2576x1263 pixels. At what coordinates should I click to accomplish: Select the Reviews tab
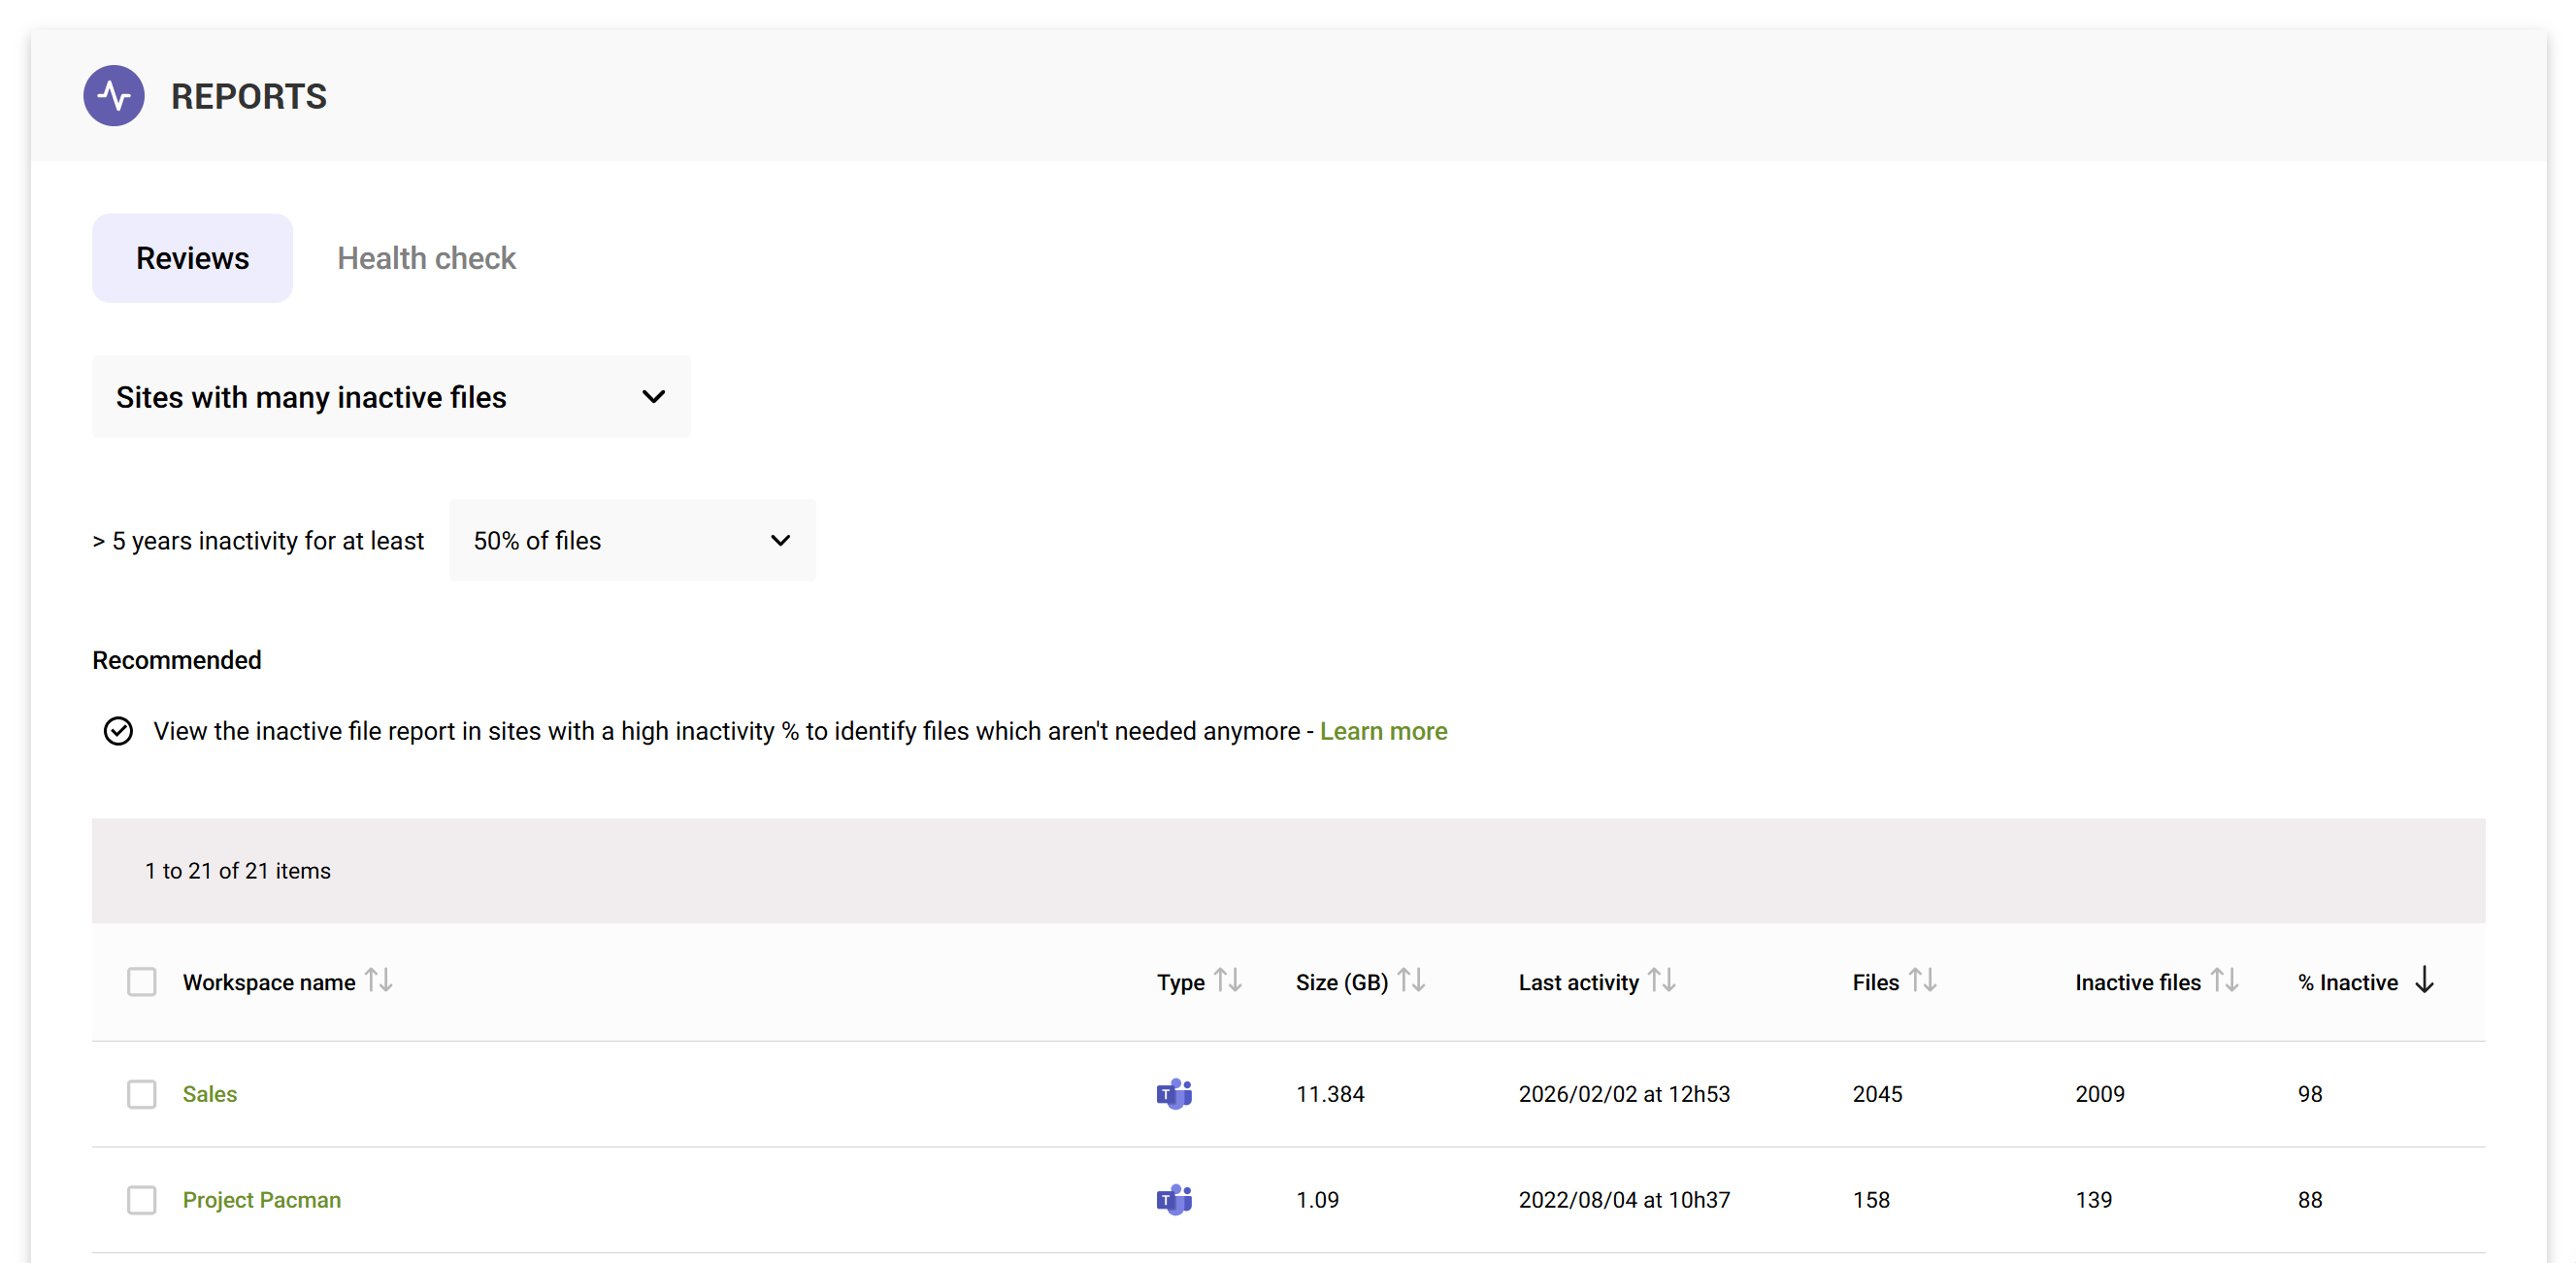[192, 258]
